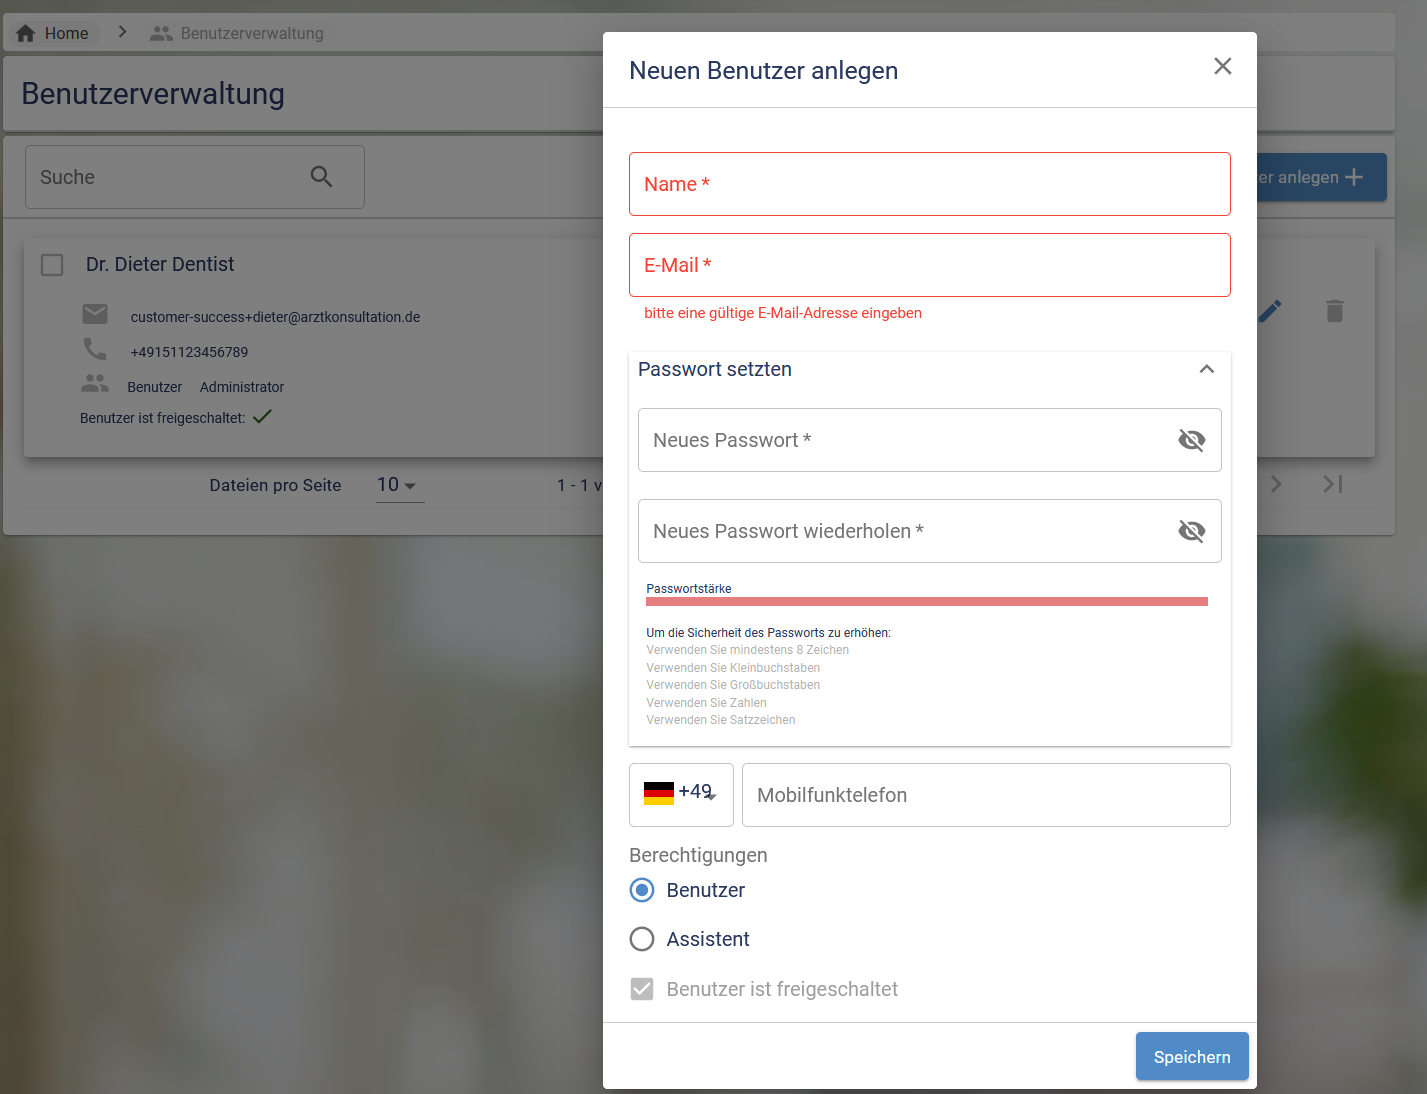Select the Assistent permission radio button

tap(642, 939)
